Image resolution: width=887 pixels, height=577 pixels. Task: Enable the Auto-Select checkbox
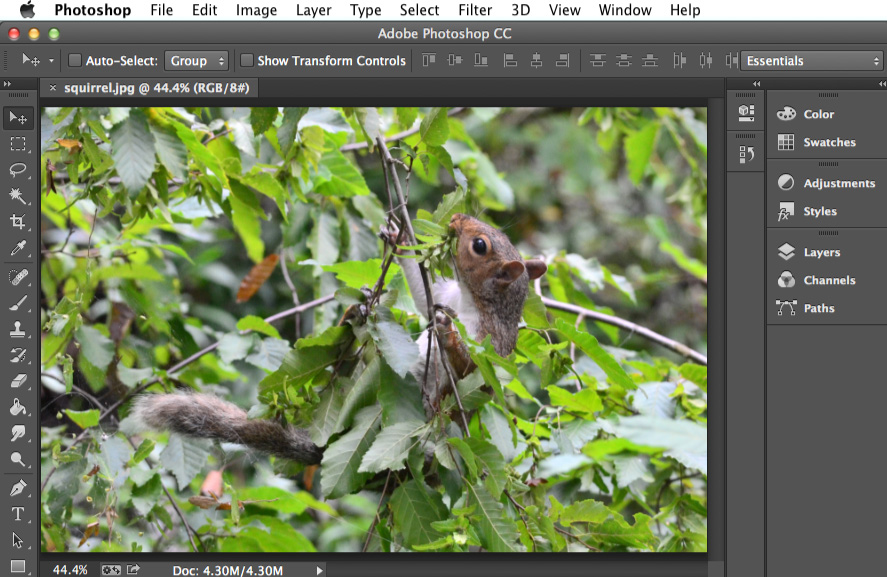(x=74, y=60)
